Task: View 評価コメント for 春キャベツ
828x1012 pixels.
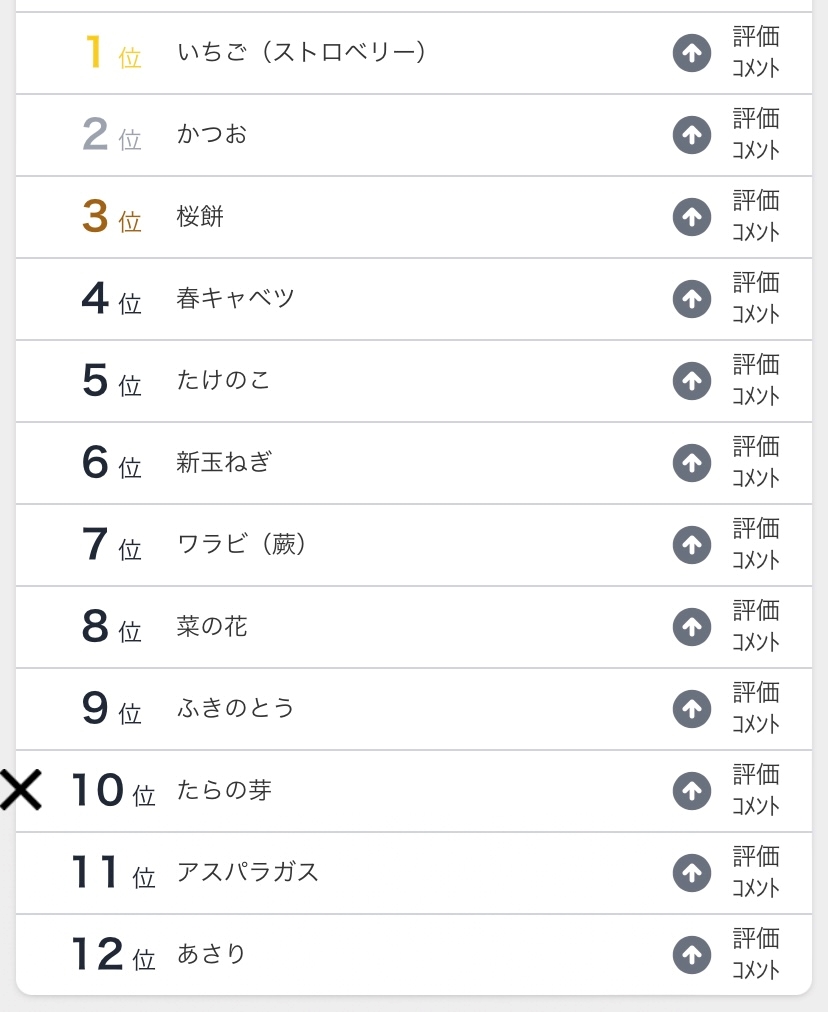Action: point(755,299)
